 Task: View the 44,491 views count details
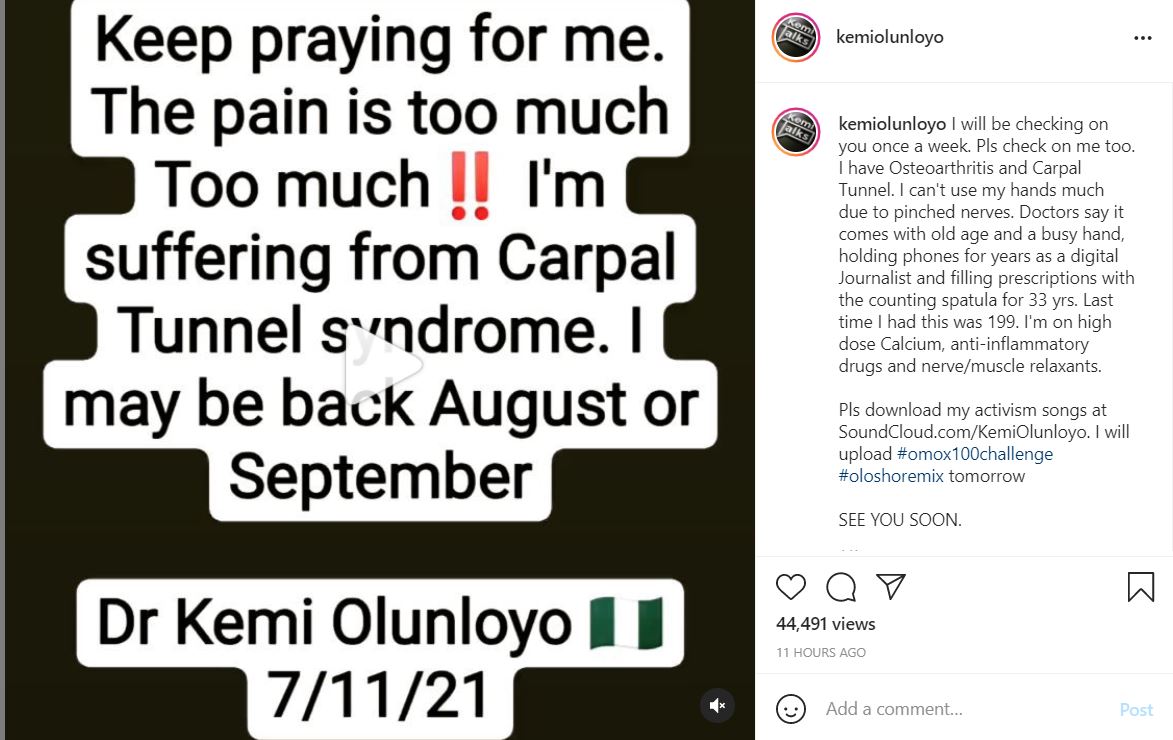click(826, 624)
